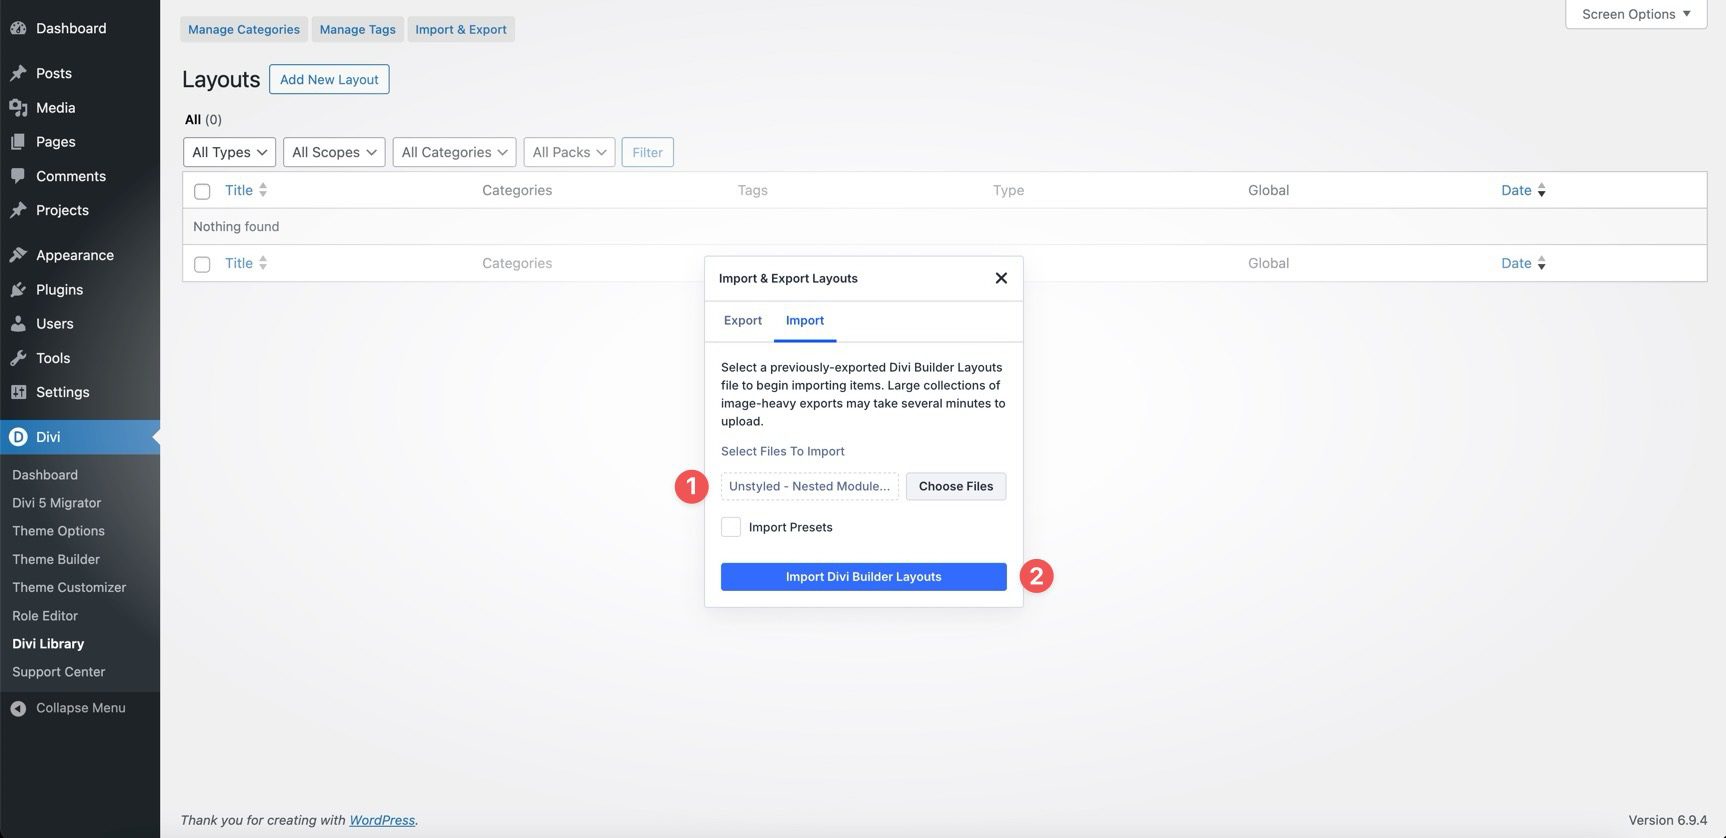Click the Media menu label
The height and width of the screenshot is (838, 1726).
[x=56, y=107]
